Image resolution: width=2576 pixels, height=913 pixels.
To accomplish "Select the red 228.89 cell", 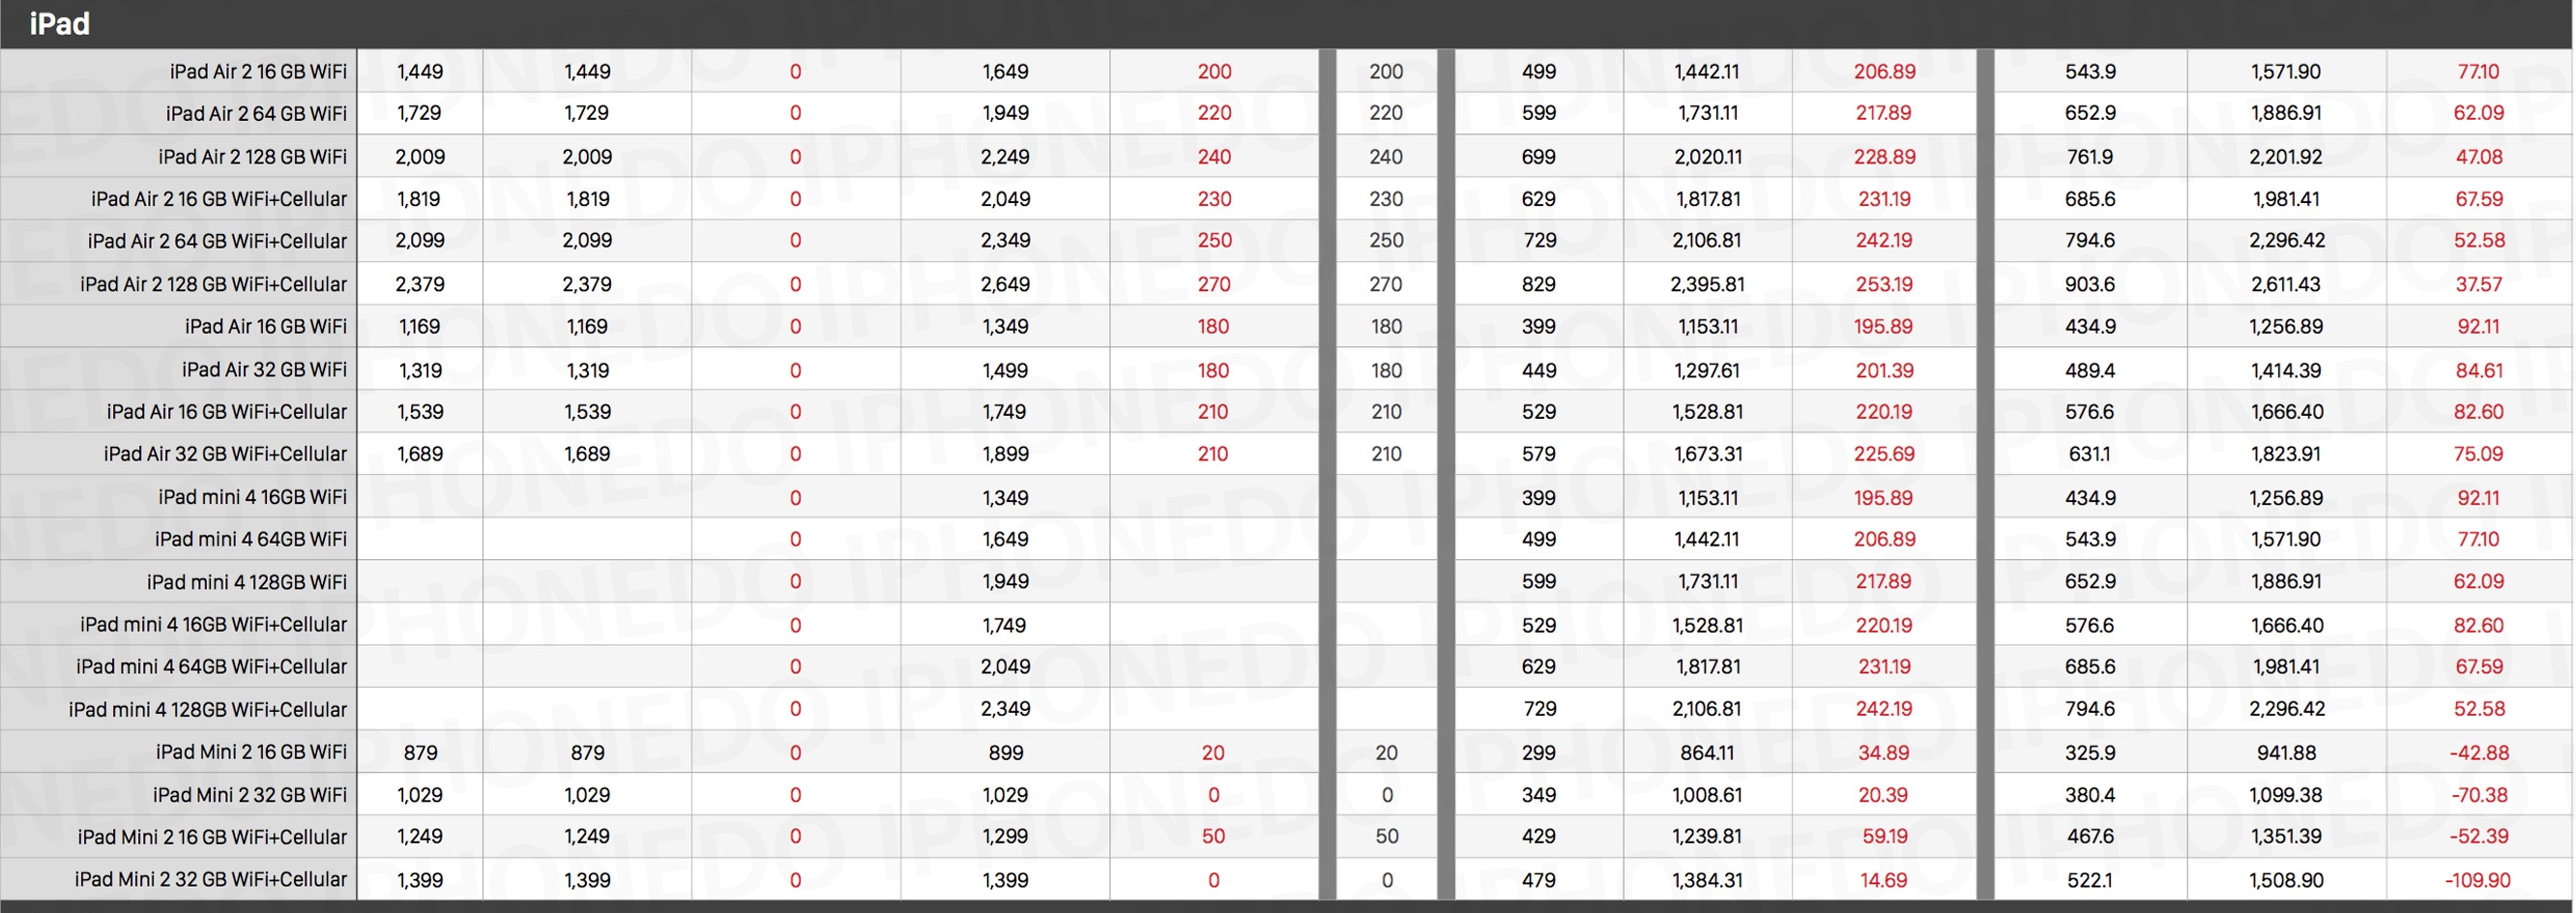I will tap(1884, 157).
